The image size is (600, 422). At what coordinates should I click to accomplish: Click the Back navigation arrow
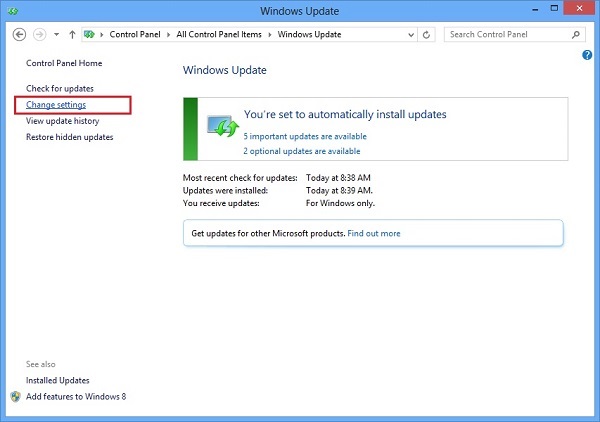19,34
